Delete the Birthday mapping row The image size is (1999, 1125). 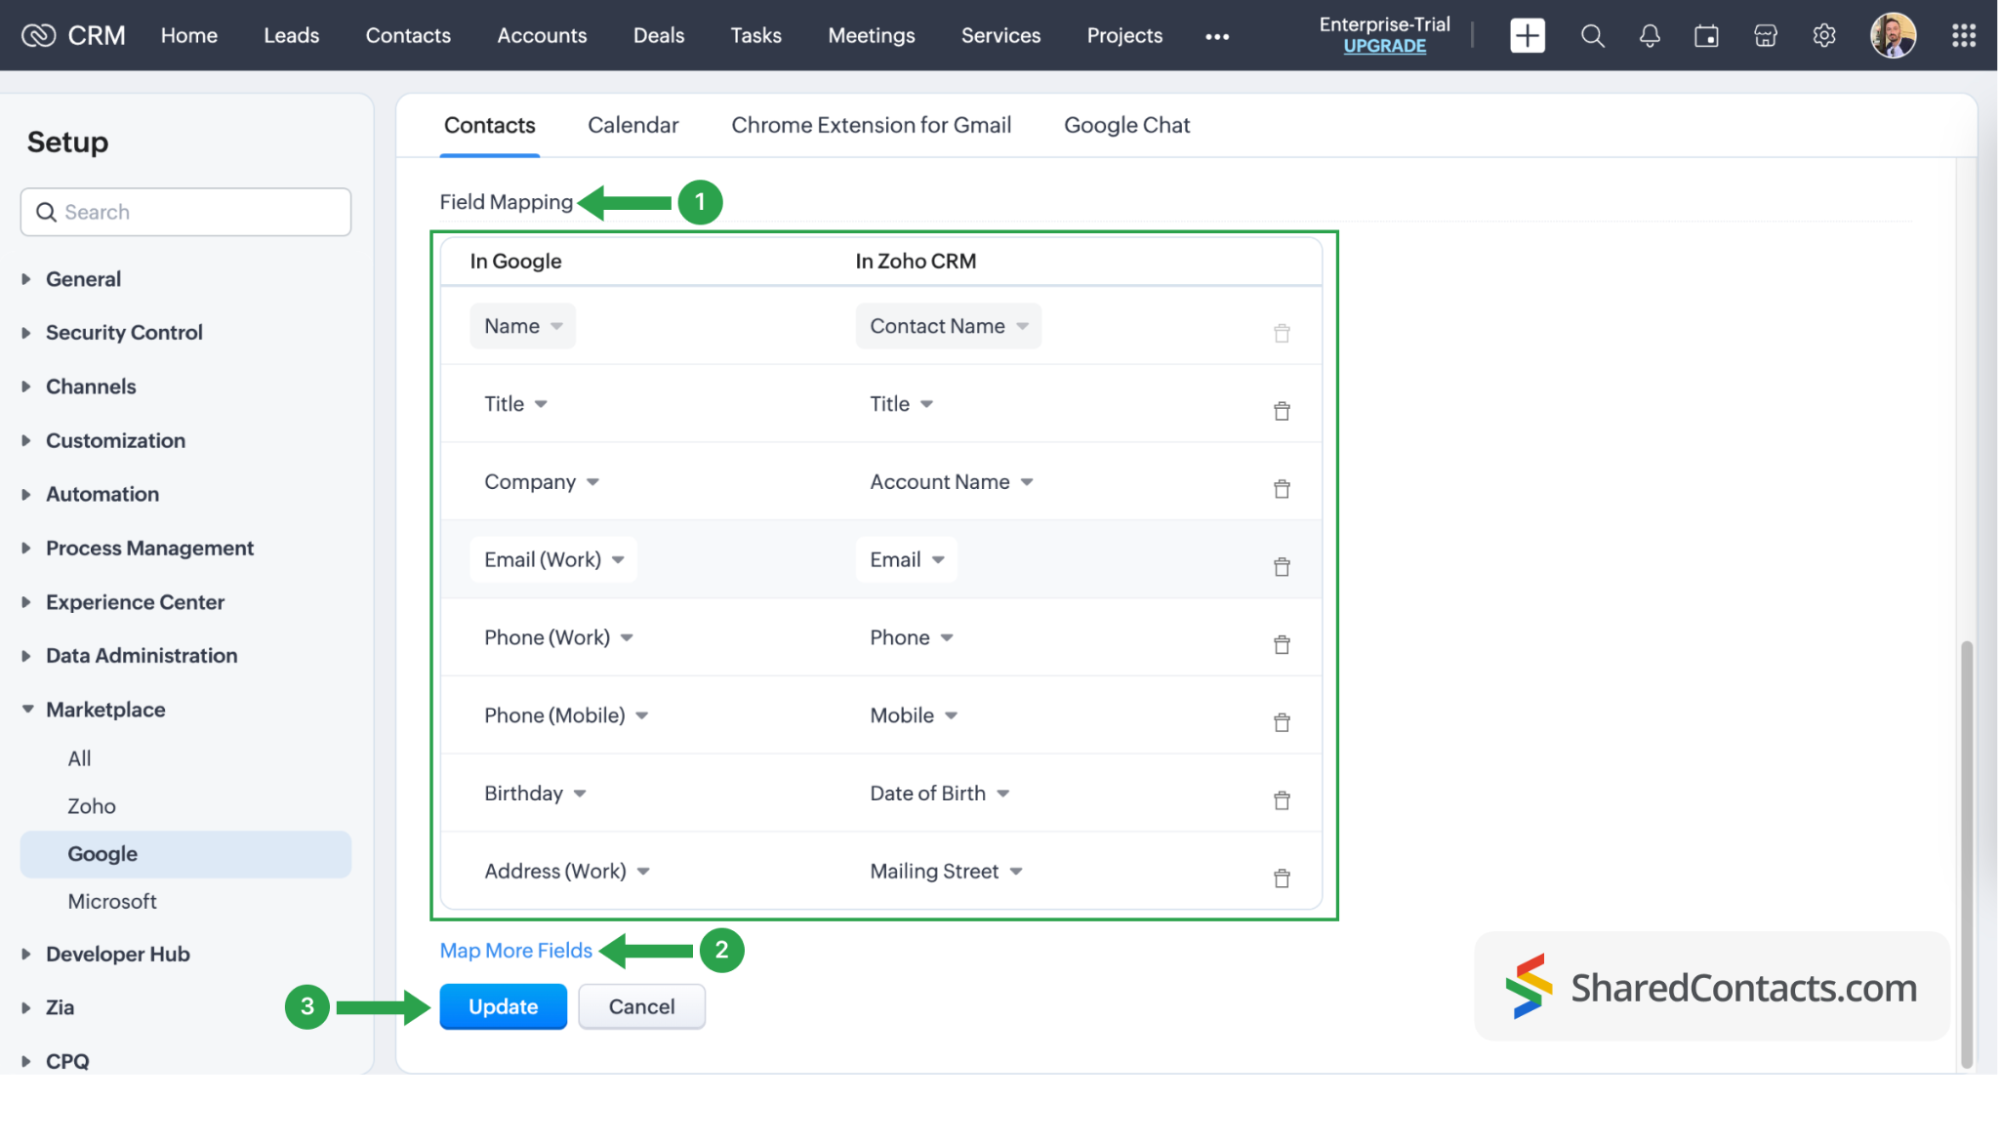[x=1281, y=800]
